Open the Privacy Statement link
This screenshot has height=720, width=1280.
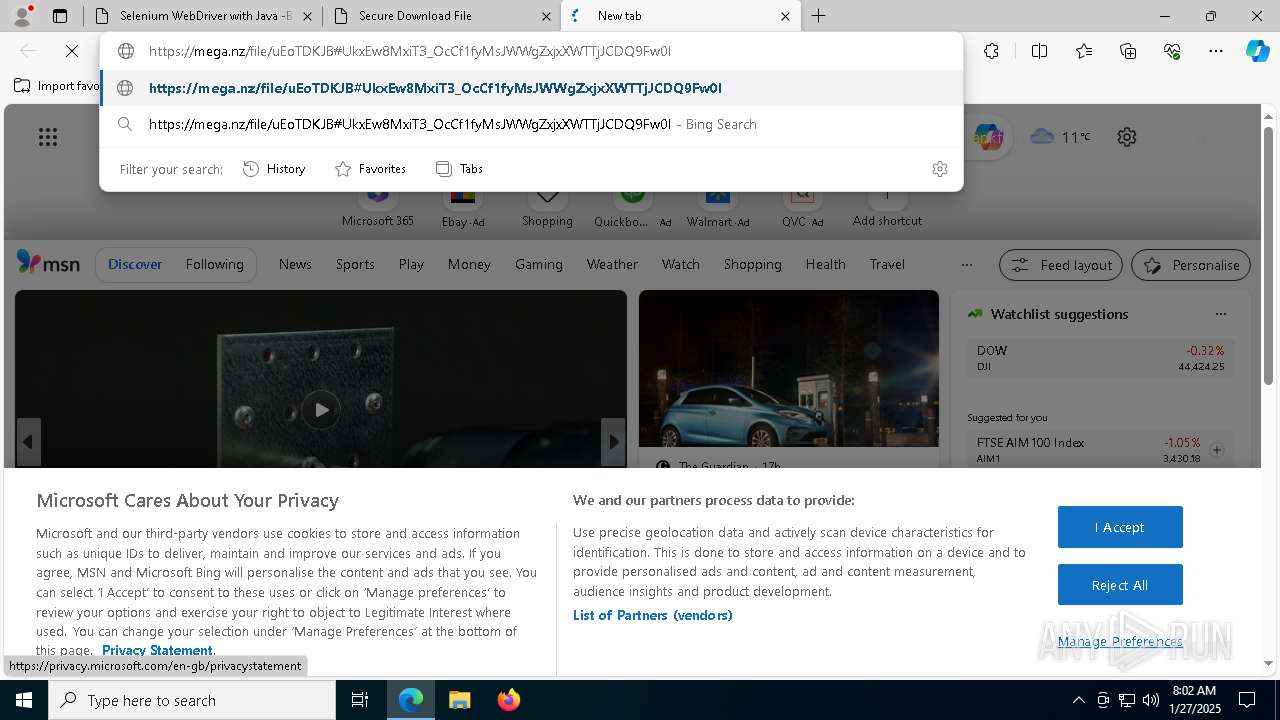click(157, 650)
